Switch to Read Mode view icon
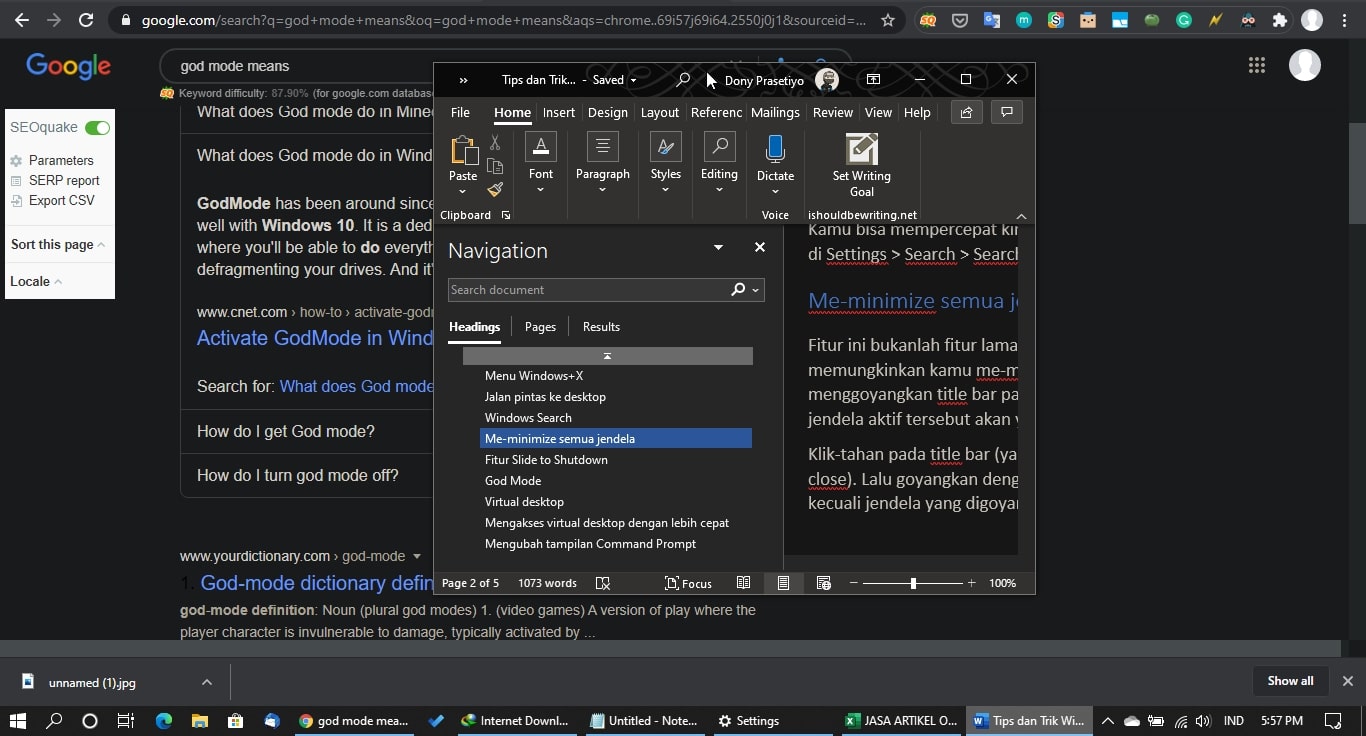Image resolution: width=1366 pixels, height=736 pixels. coord(743,583)
